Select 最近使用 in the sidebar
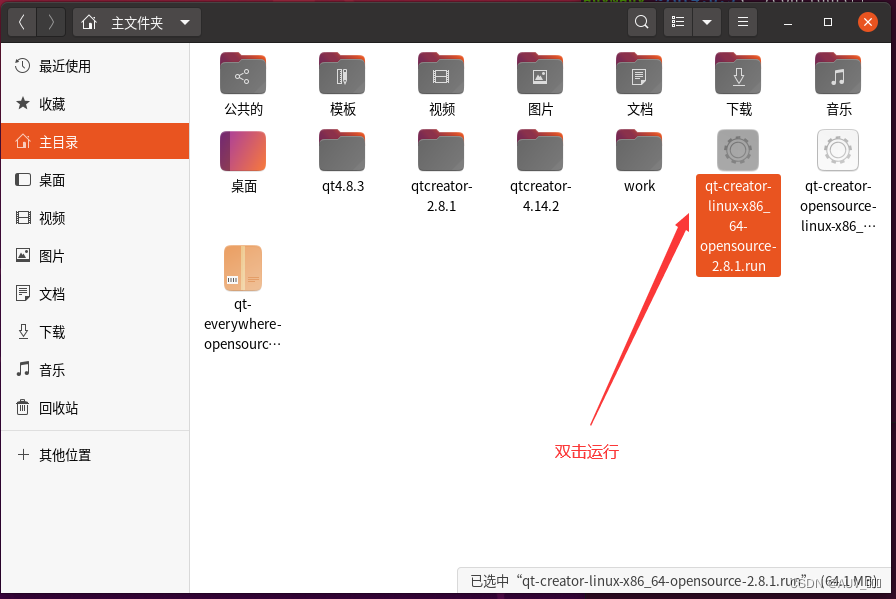The width and height of the screenshot is (896, 599). pyautogui.click(x=95, y=66)
